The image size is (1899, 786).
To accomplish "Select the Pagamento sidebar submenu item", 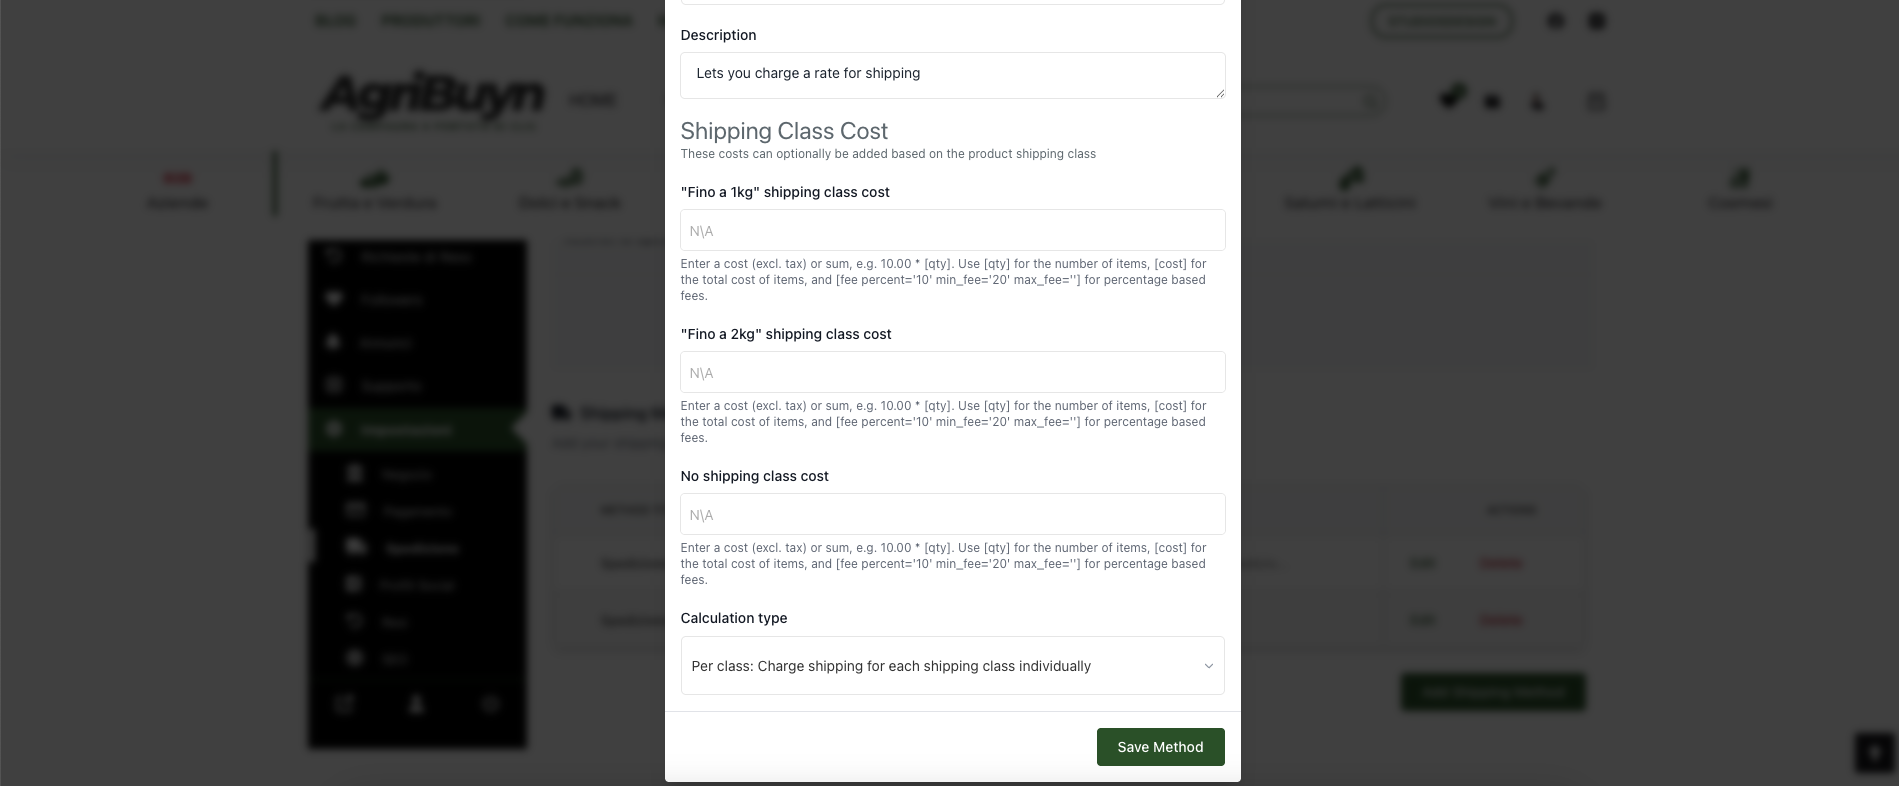I will [417, 511].
